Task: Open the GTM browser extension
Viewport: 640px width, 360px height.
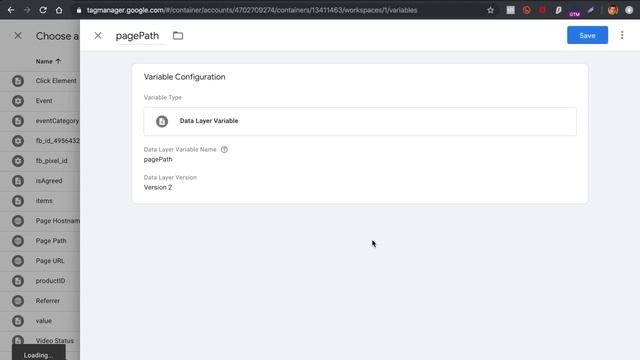Action: point(574,11)
